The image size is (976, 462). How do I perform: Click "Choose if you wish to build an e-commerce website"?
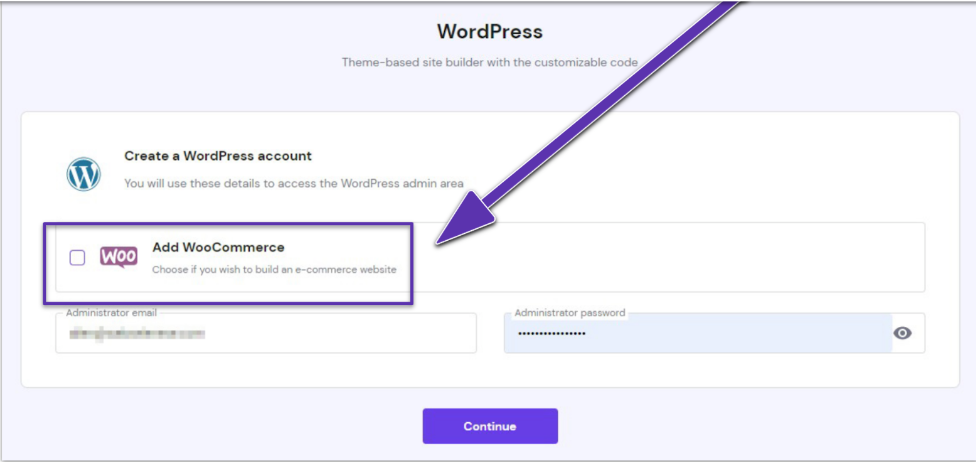[274, 270]
